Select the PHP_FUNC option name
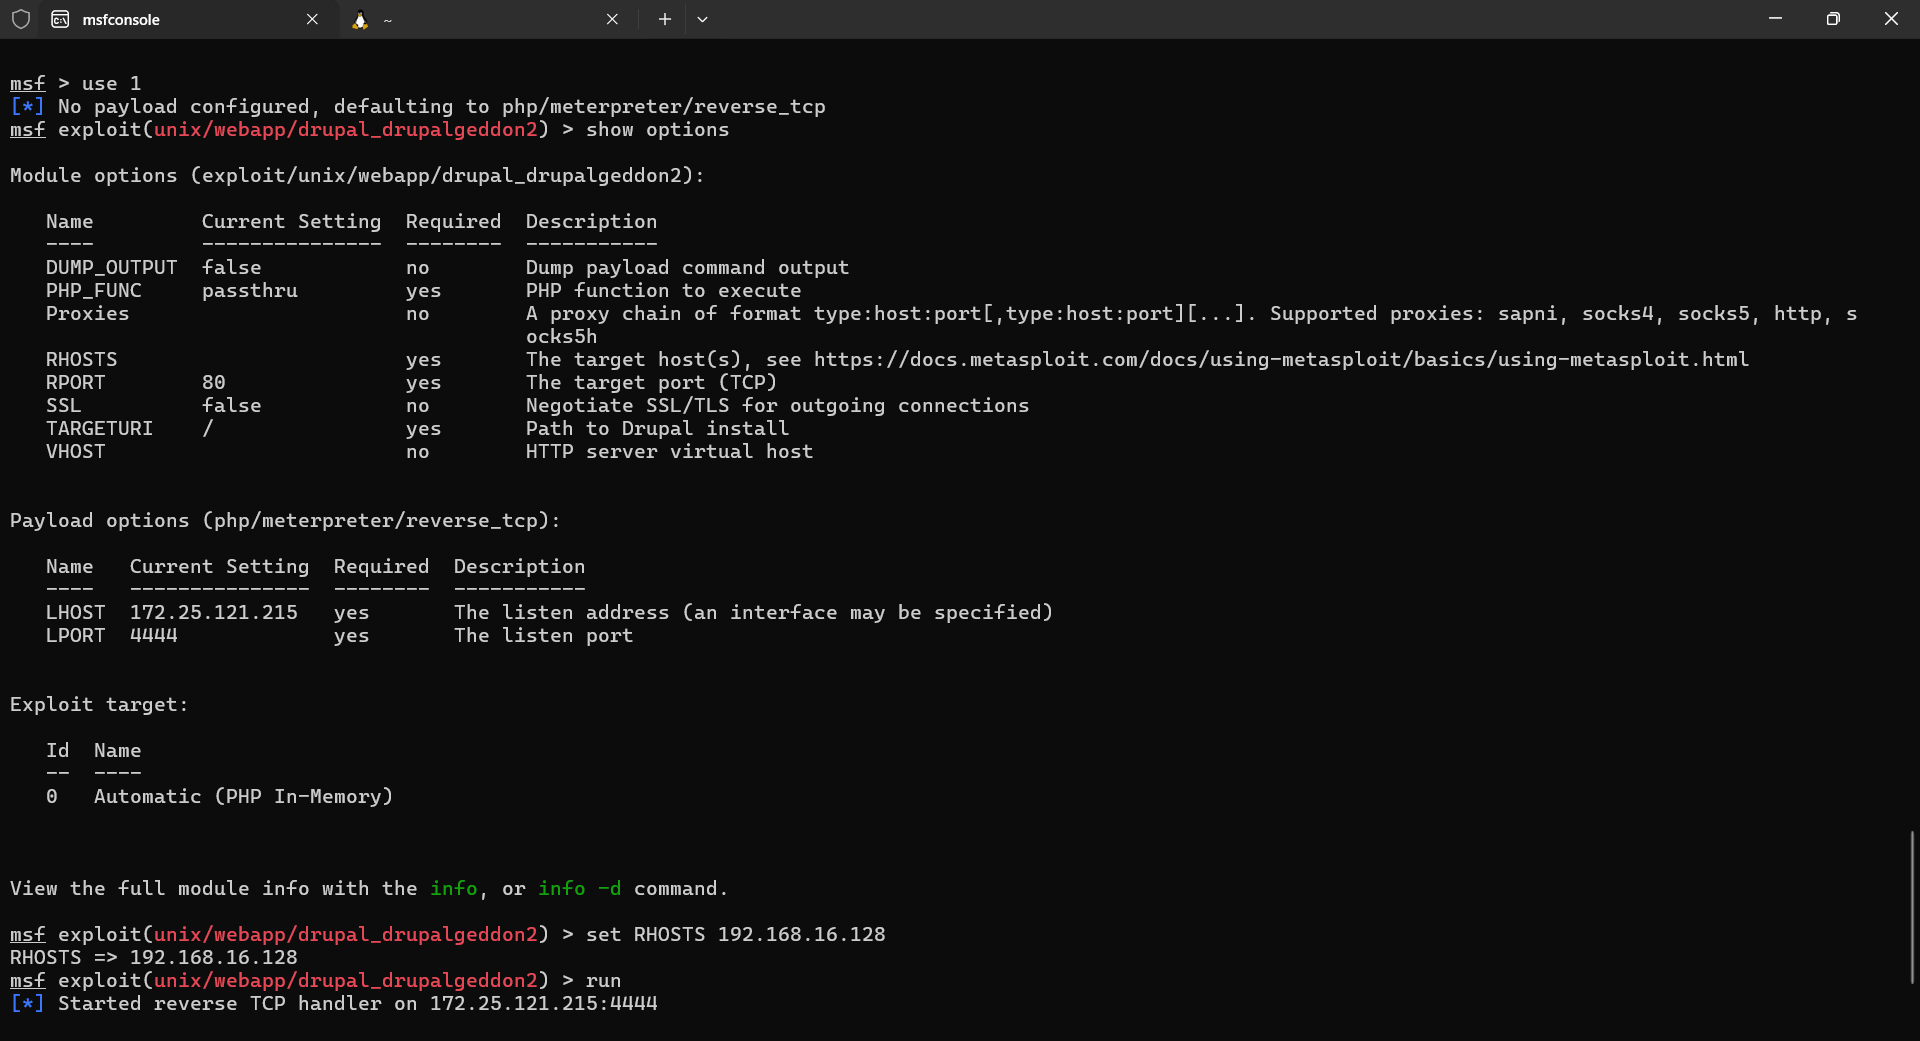Screen dimensions: 1920x1041 [x=93, y=290]
